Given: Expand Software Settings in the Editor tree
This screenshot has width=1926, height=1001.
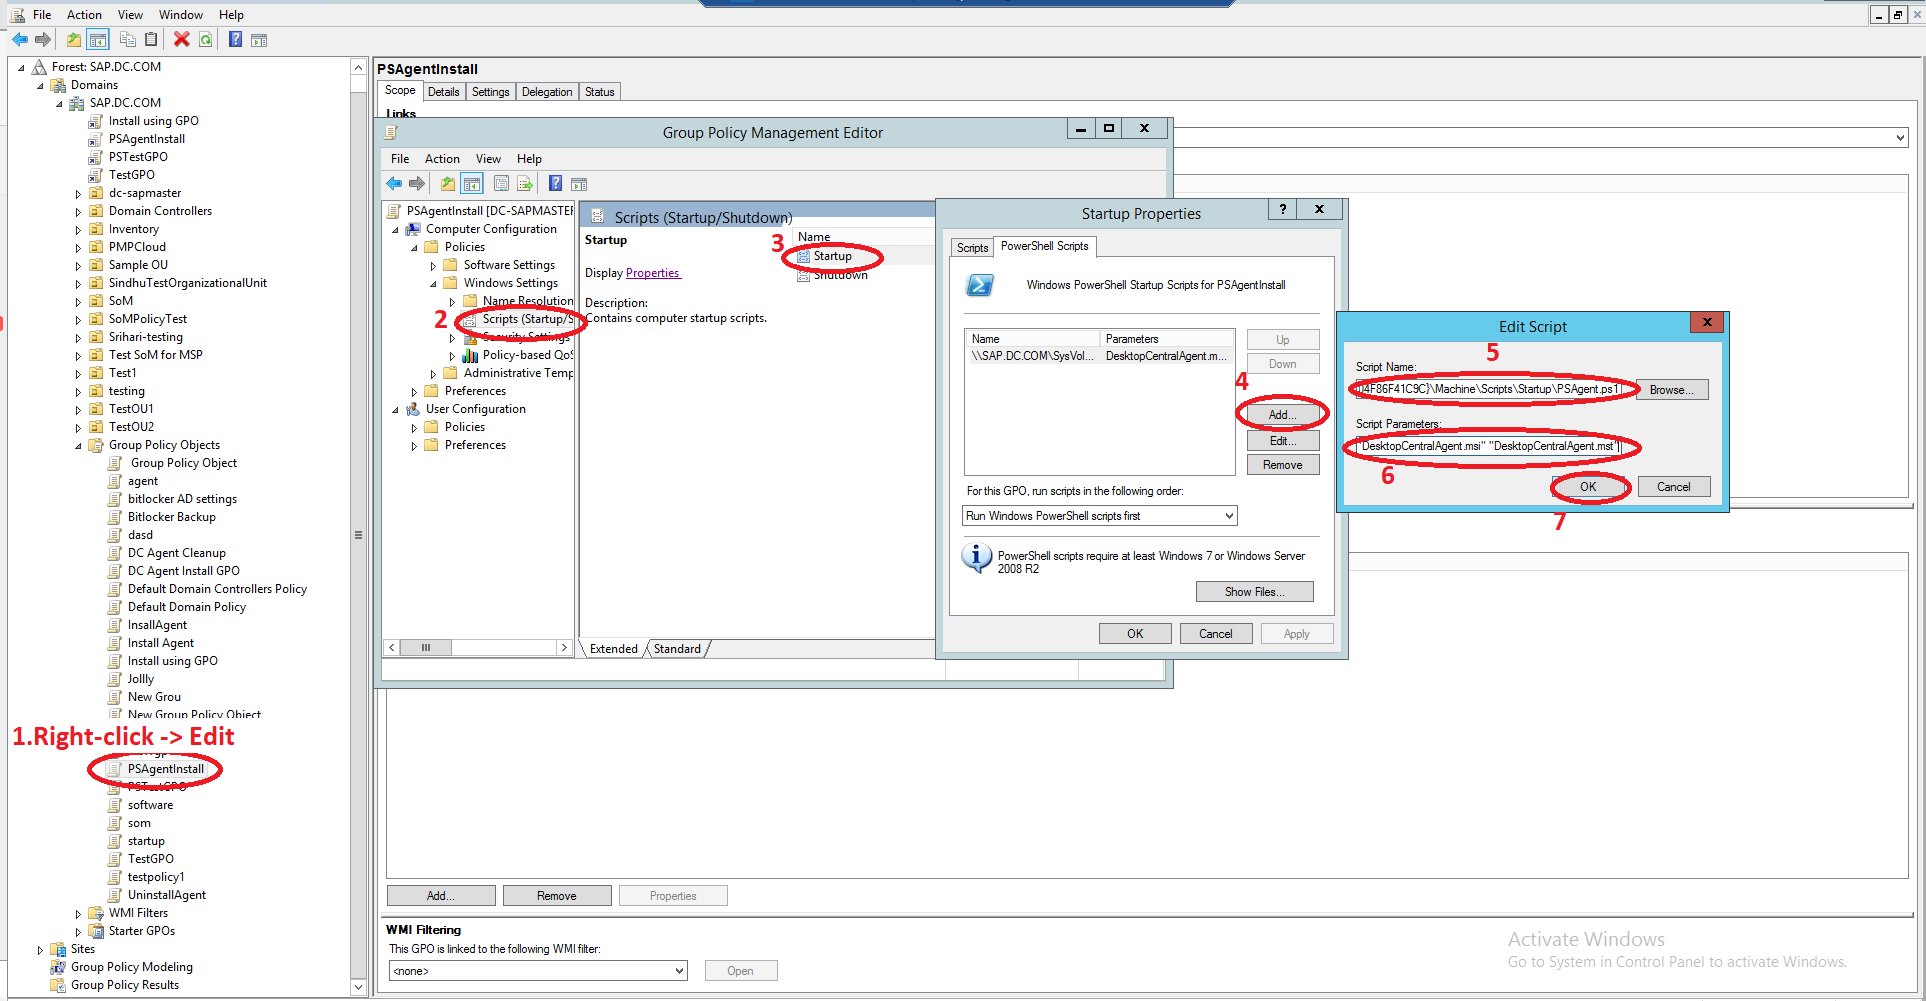Looking at the screenshot, I should [x=433, y=266].
